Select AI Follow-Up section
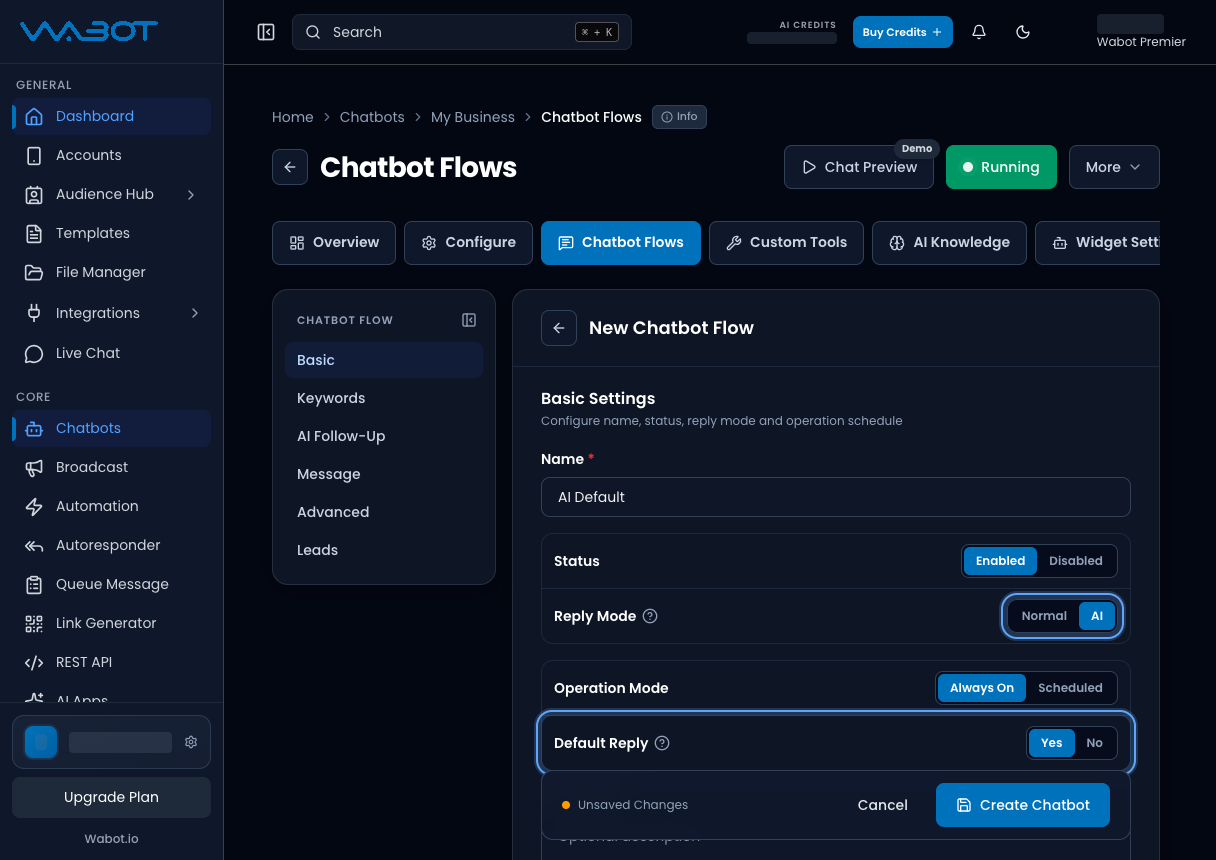The height and width of the screenshot is (860, 1216). 384,436
